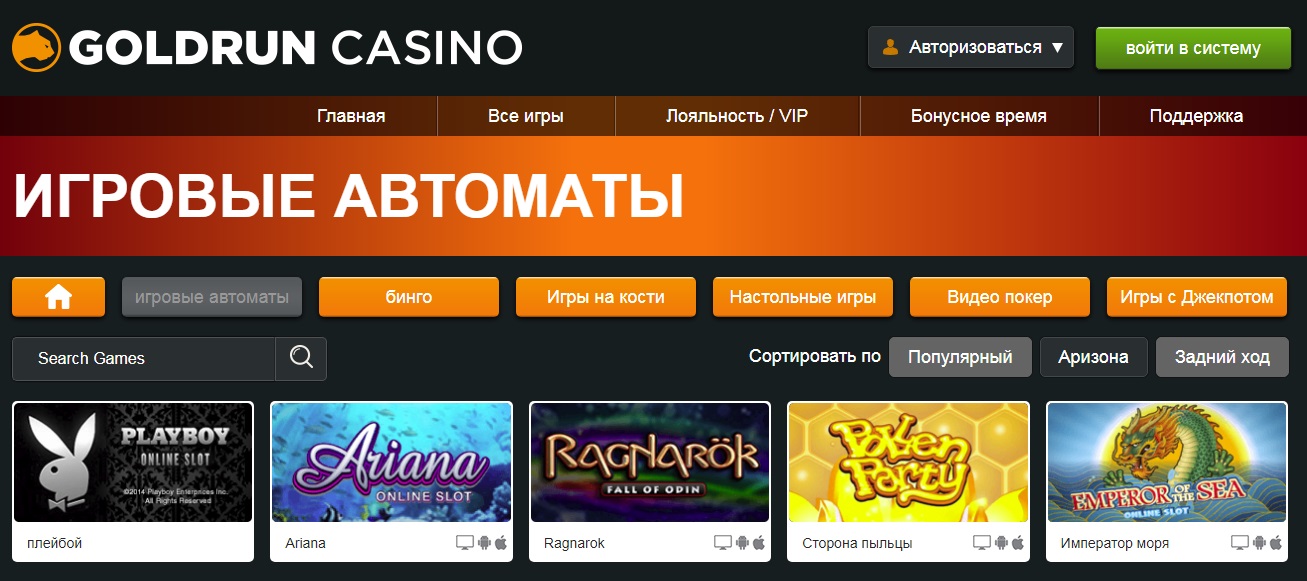Click the Android icon under Ragnarok
Viewport: 1307px width, 581px height.
(742, 543)
